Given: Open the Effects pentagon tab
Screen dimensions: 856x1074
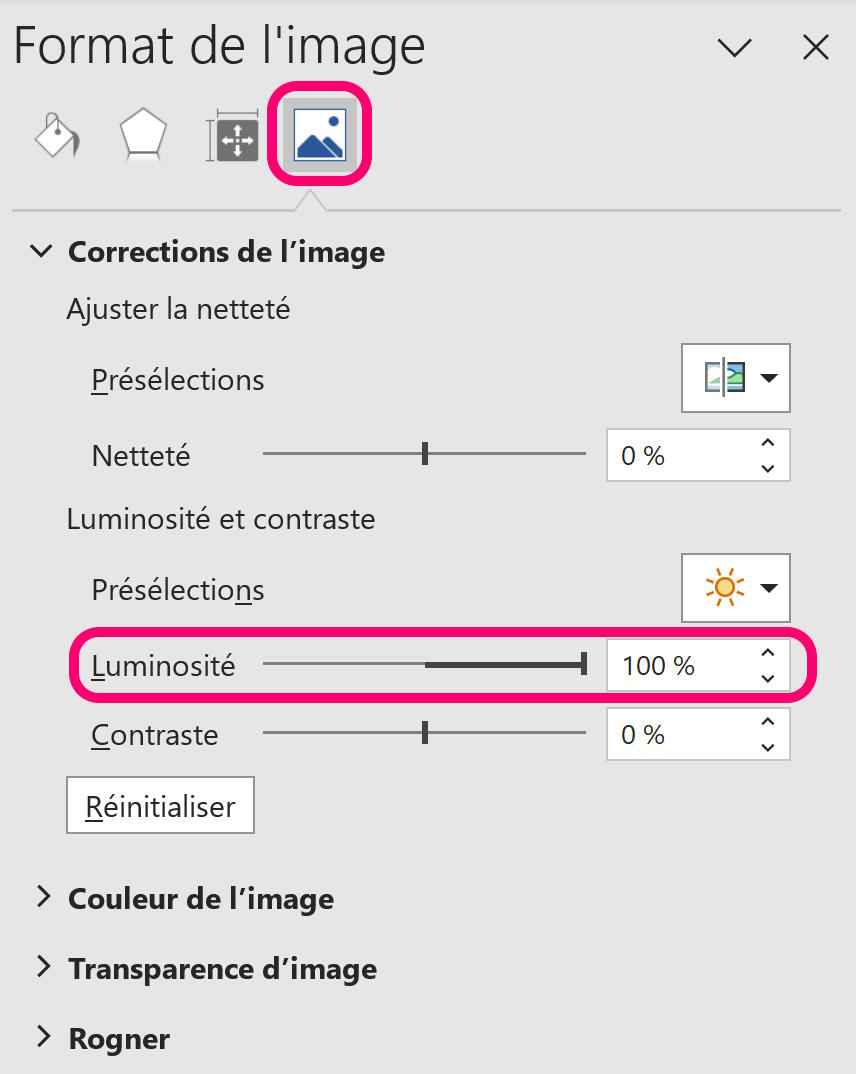Looking at the screenshot, I should 143,134.
